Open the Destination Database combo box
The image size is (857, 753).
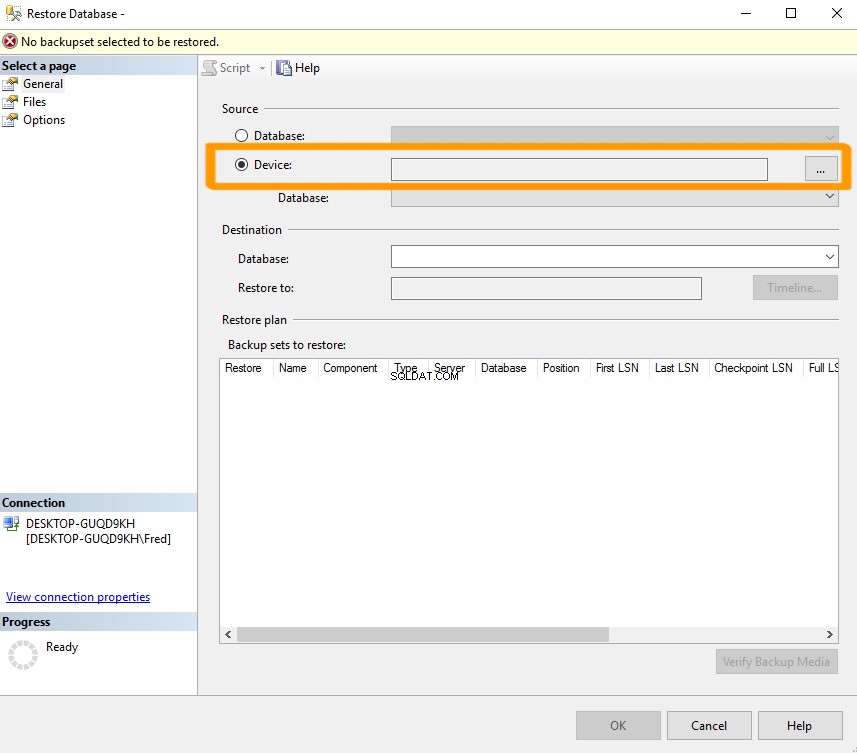point(614,256)
